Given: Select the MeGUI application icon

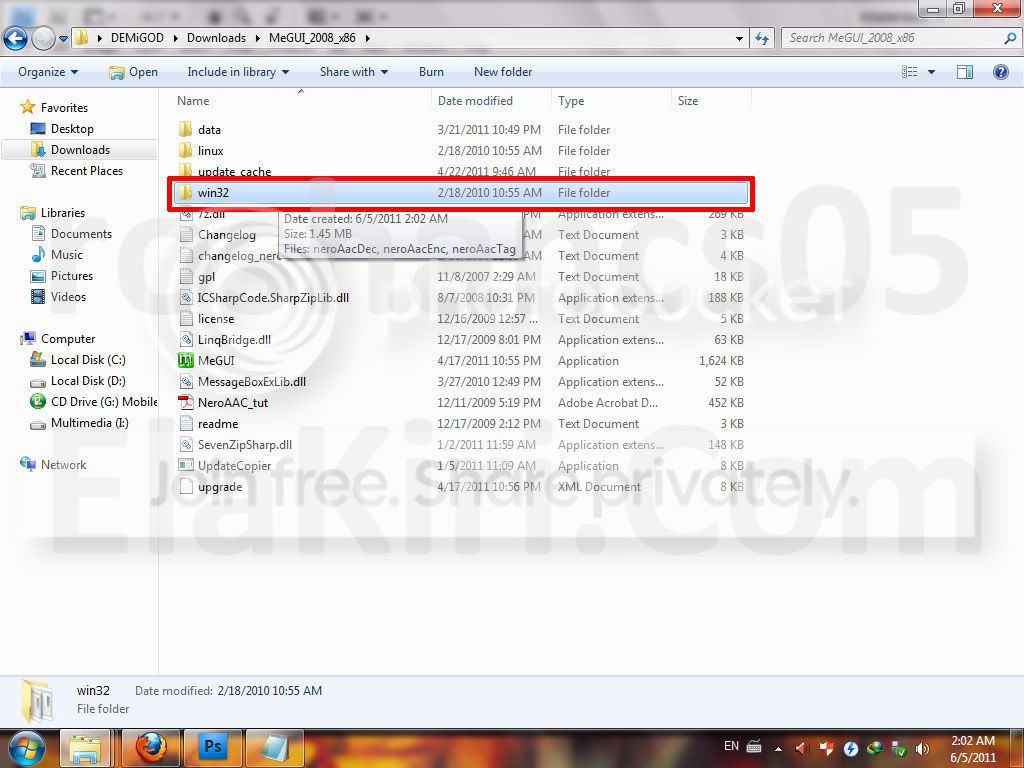Looking at the screenshot, I should click(185, 360).
